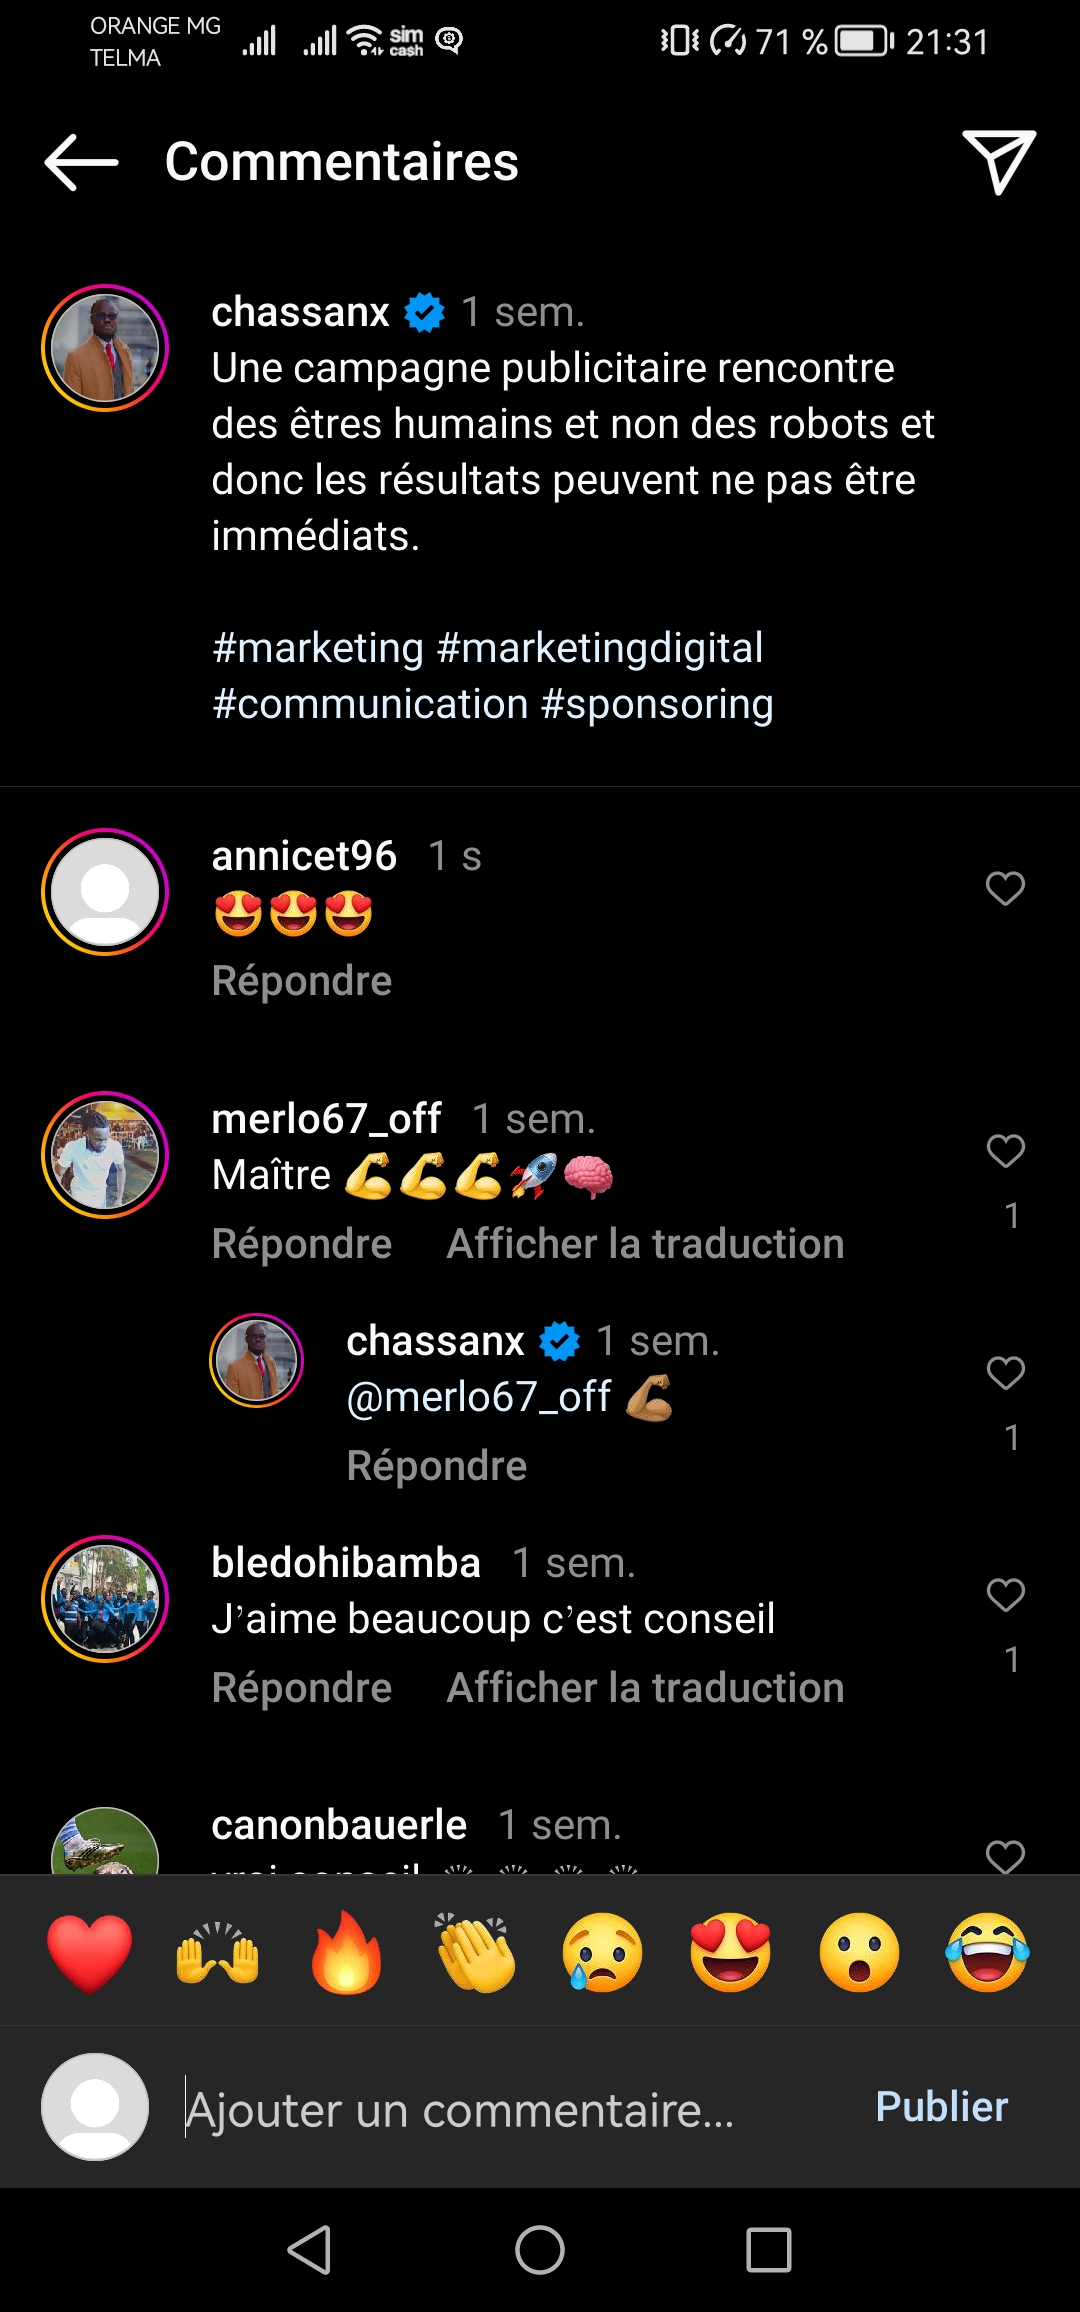This screenshot has height=2312, width=1080.
Task: Like bledohibamba's comment
Action: tap(1005, 1595)
